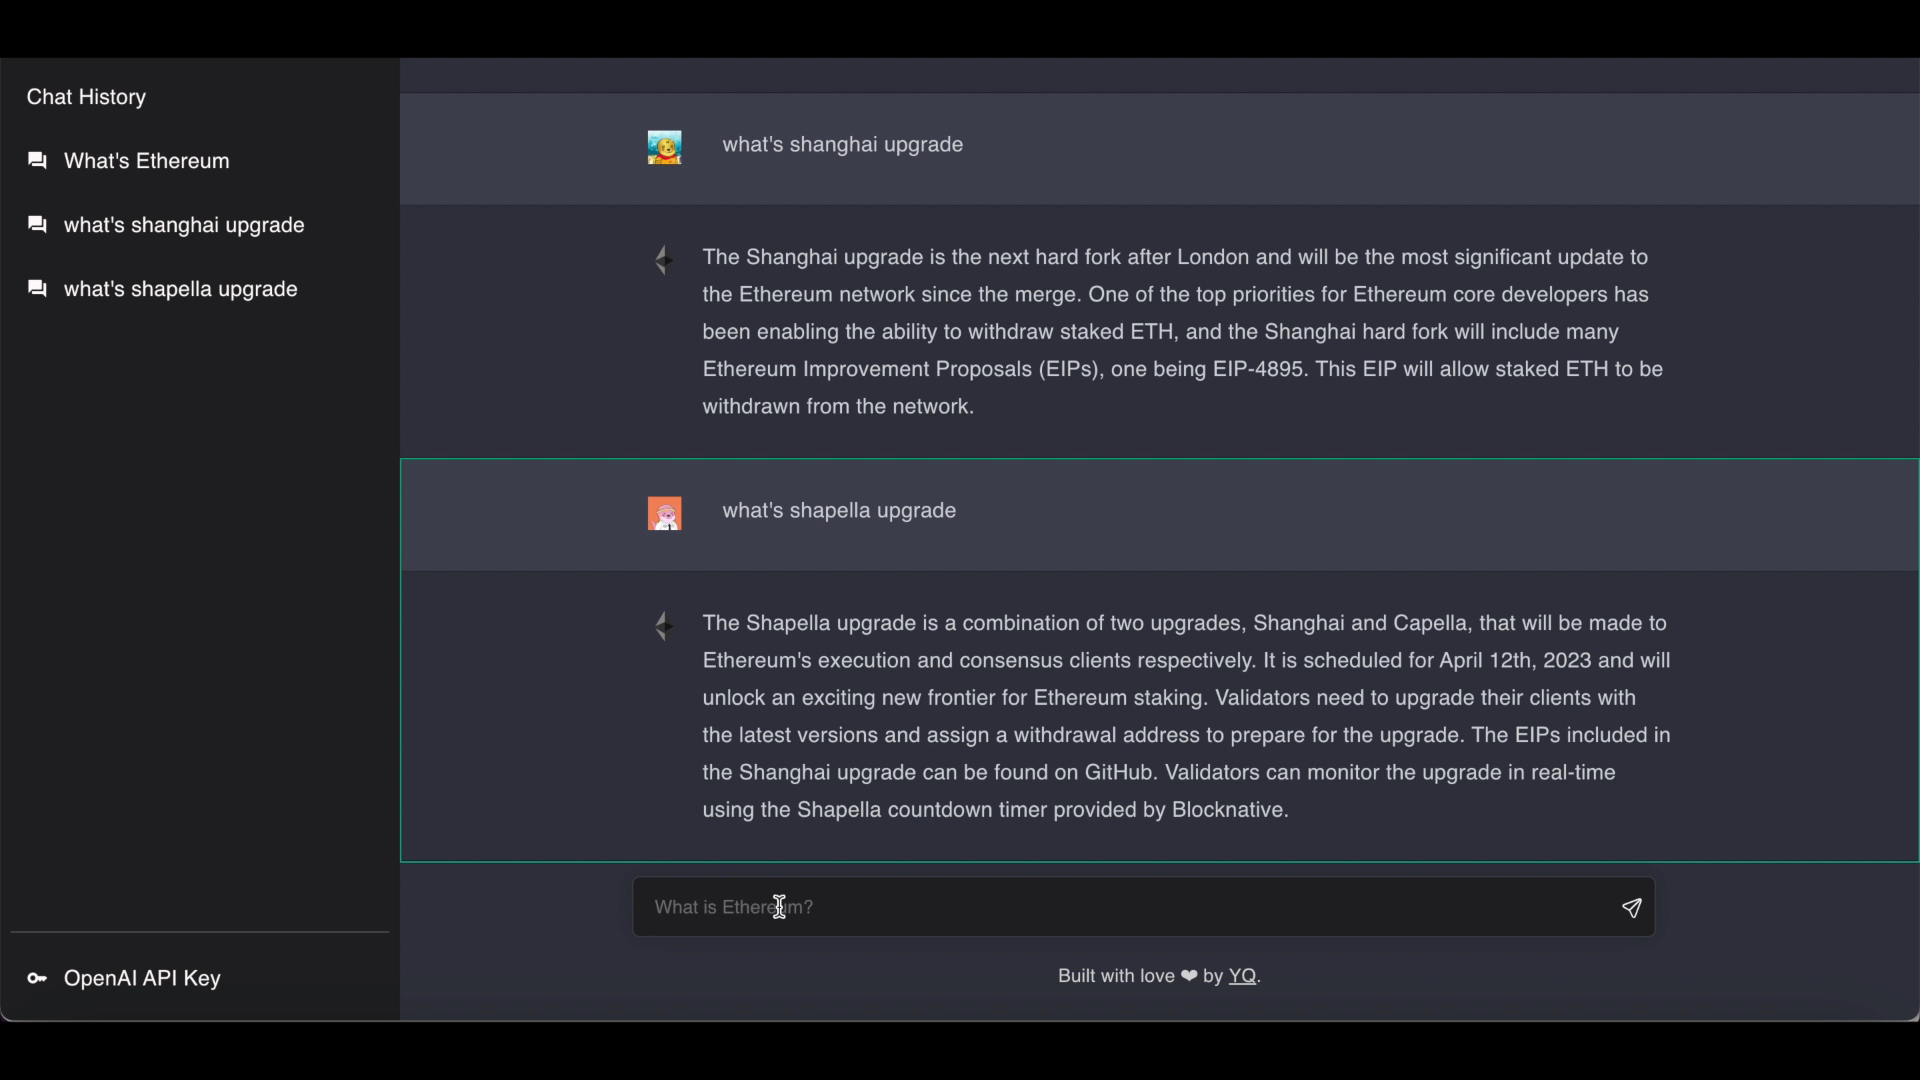
Task: Click chat icon beside What's Ethereum
Action: pyautogui.click(x=37, y=161)
